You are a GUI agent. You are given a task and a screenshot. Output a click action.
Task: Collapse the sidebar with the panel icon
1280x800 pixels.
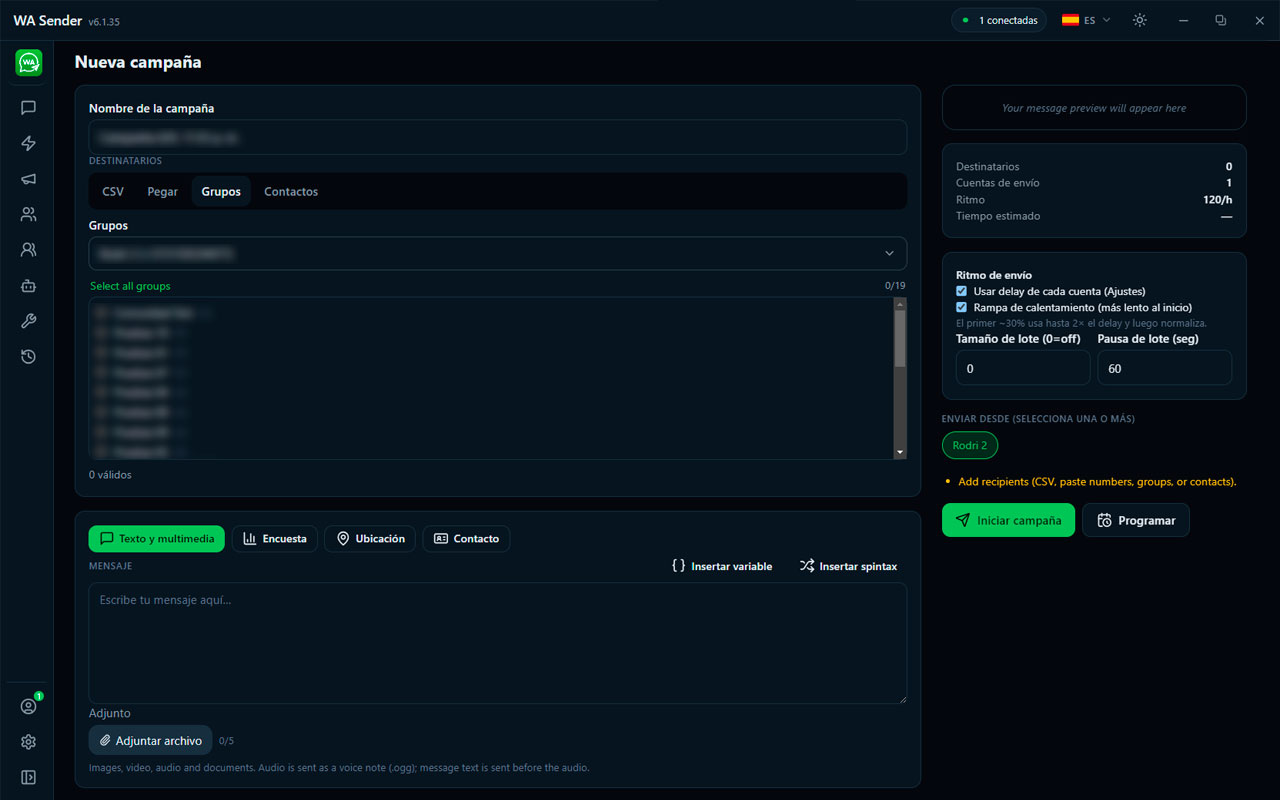[28, 777]
